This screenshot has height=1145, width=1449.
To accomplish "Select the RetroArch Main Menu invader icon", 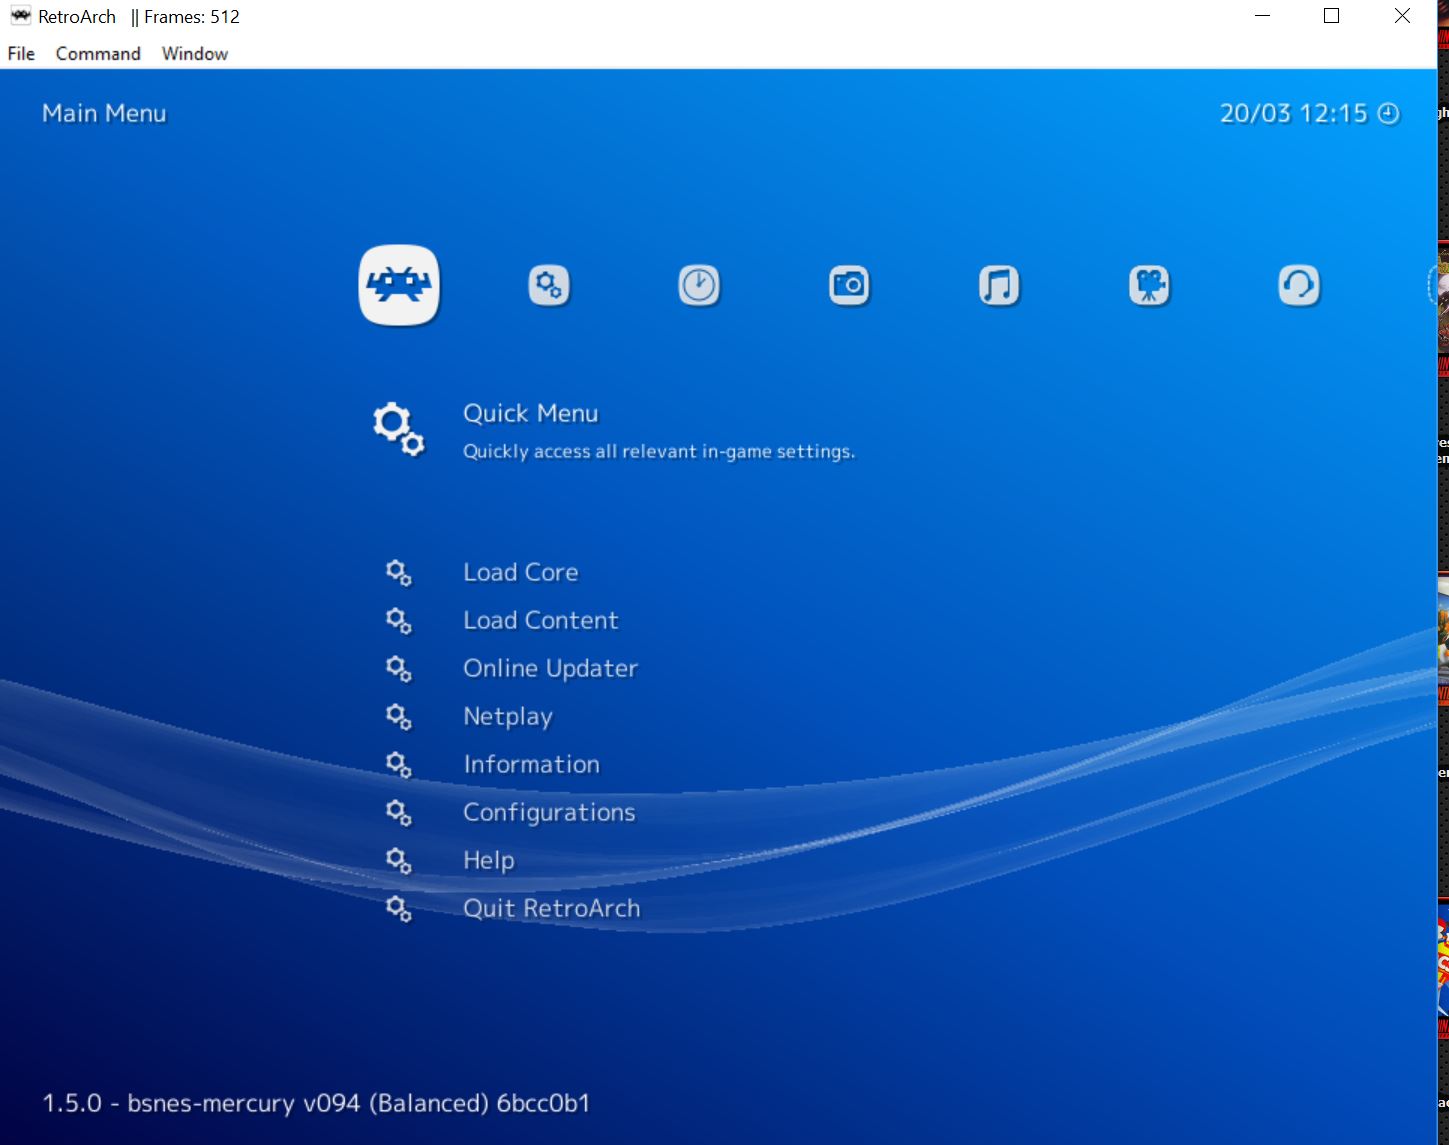I will [399, 285].
